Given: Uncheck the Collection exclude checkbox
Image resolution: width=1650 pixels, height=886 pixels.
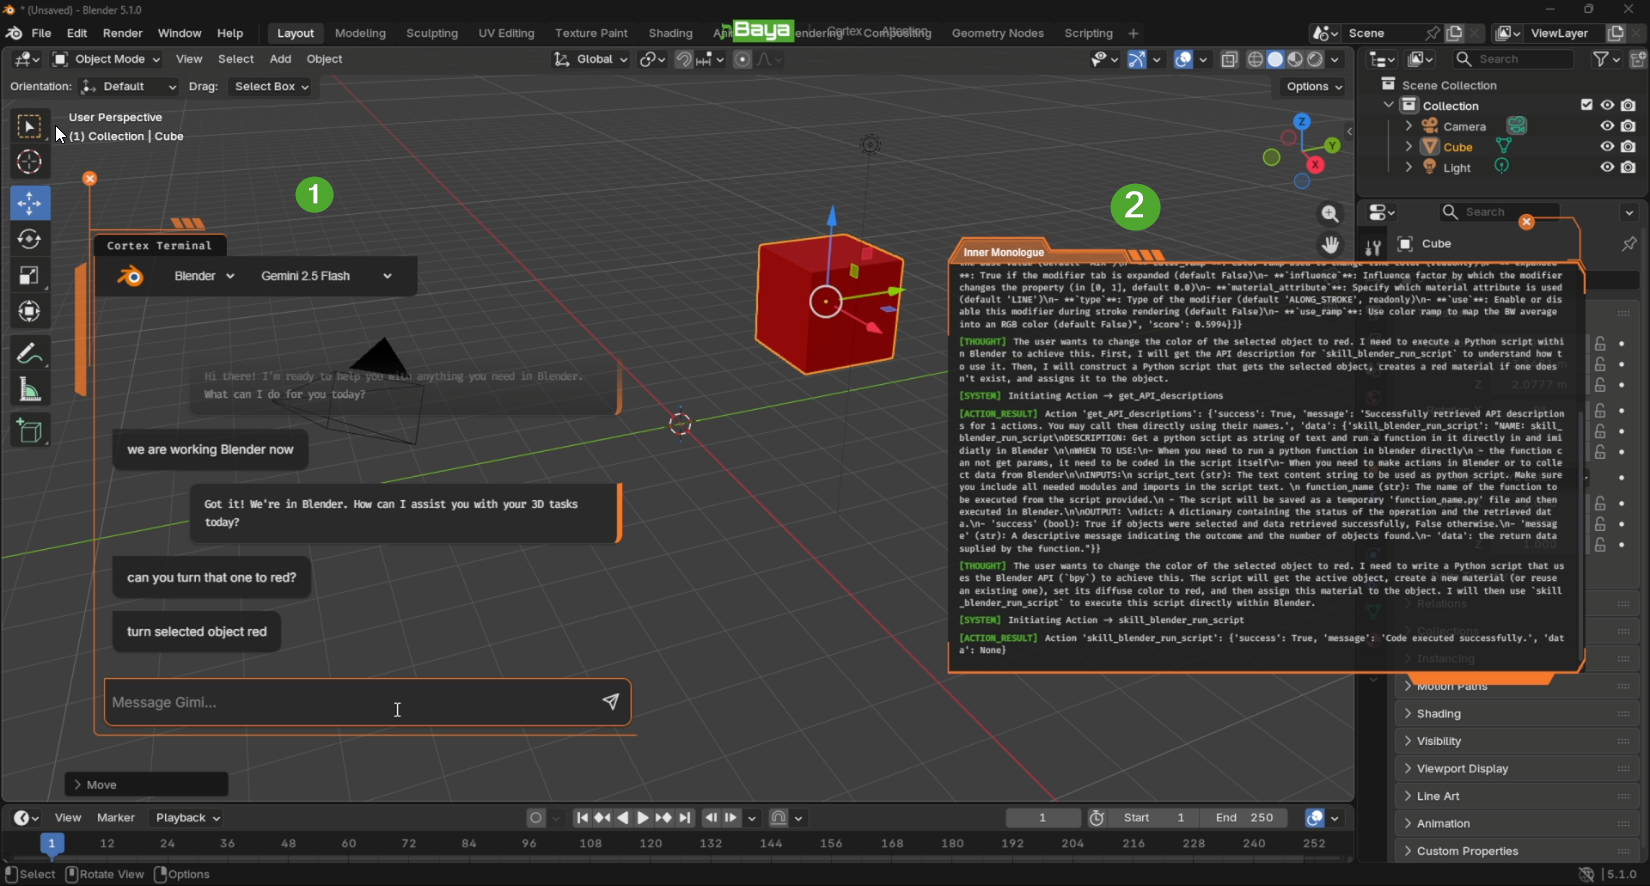Looking at the screenshot, I should point(1586,105).
